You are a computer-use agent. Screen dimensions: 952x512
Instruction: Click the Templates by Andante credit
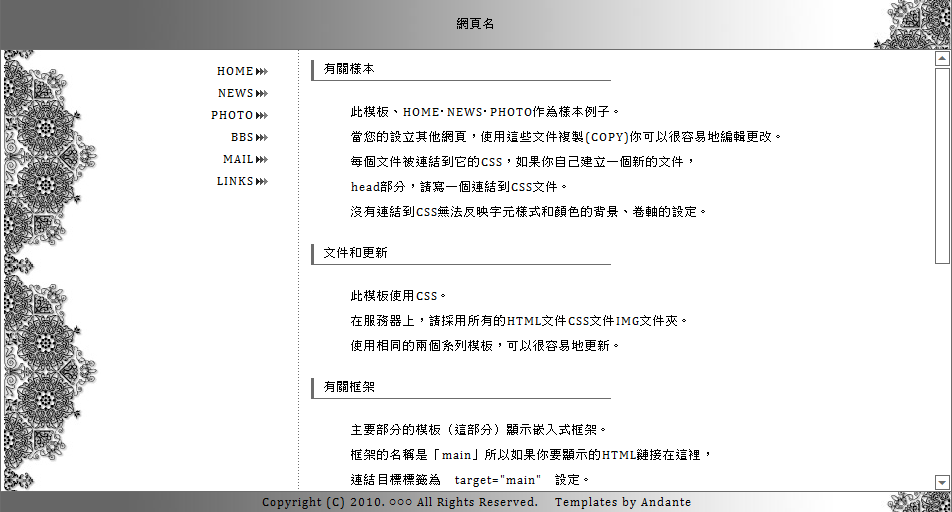pyautogui.click(x=623, y=502)
